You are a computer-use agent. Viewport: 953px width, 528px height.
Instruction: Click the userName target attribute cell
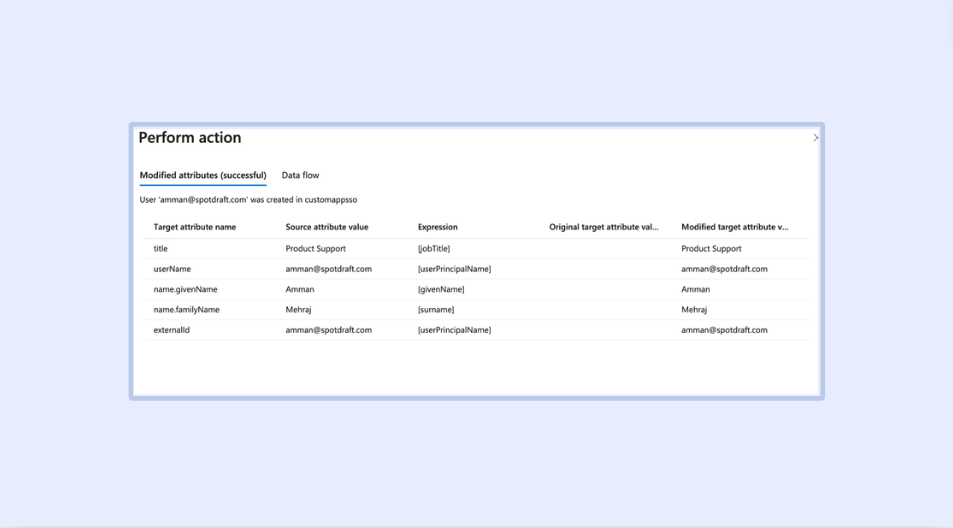[x=172, y=269]
